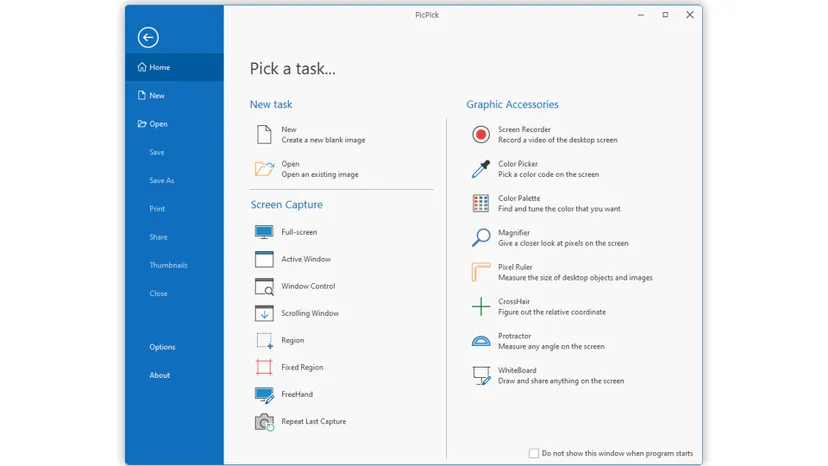Open Thumbnails from the sidebar
Image resolution: width=828 pixels, height=466 pixels.
pos(168,265)
